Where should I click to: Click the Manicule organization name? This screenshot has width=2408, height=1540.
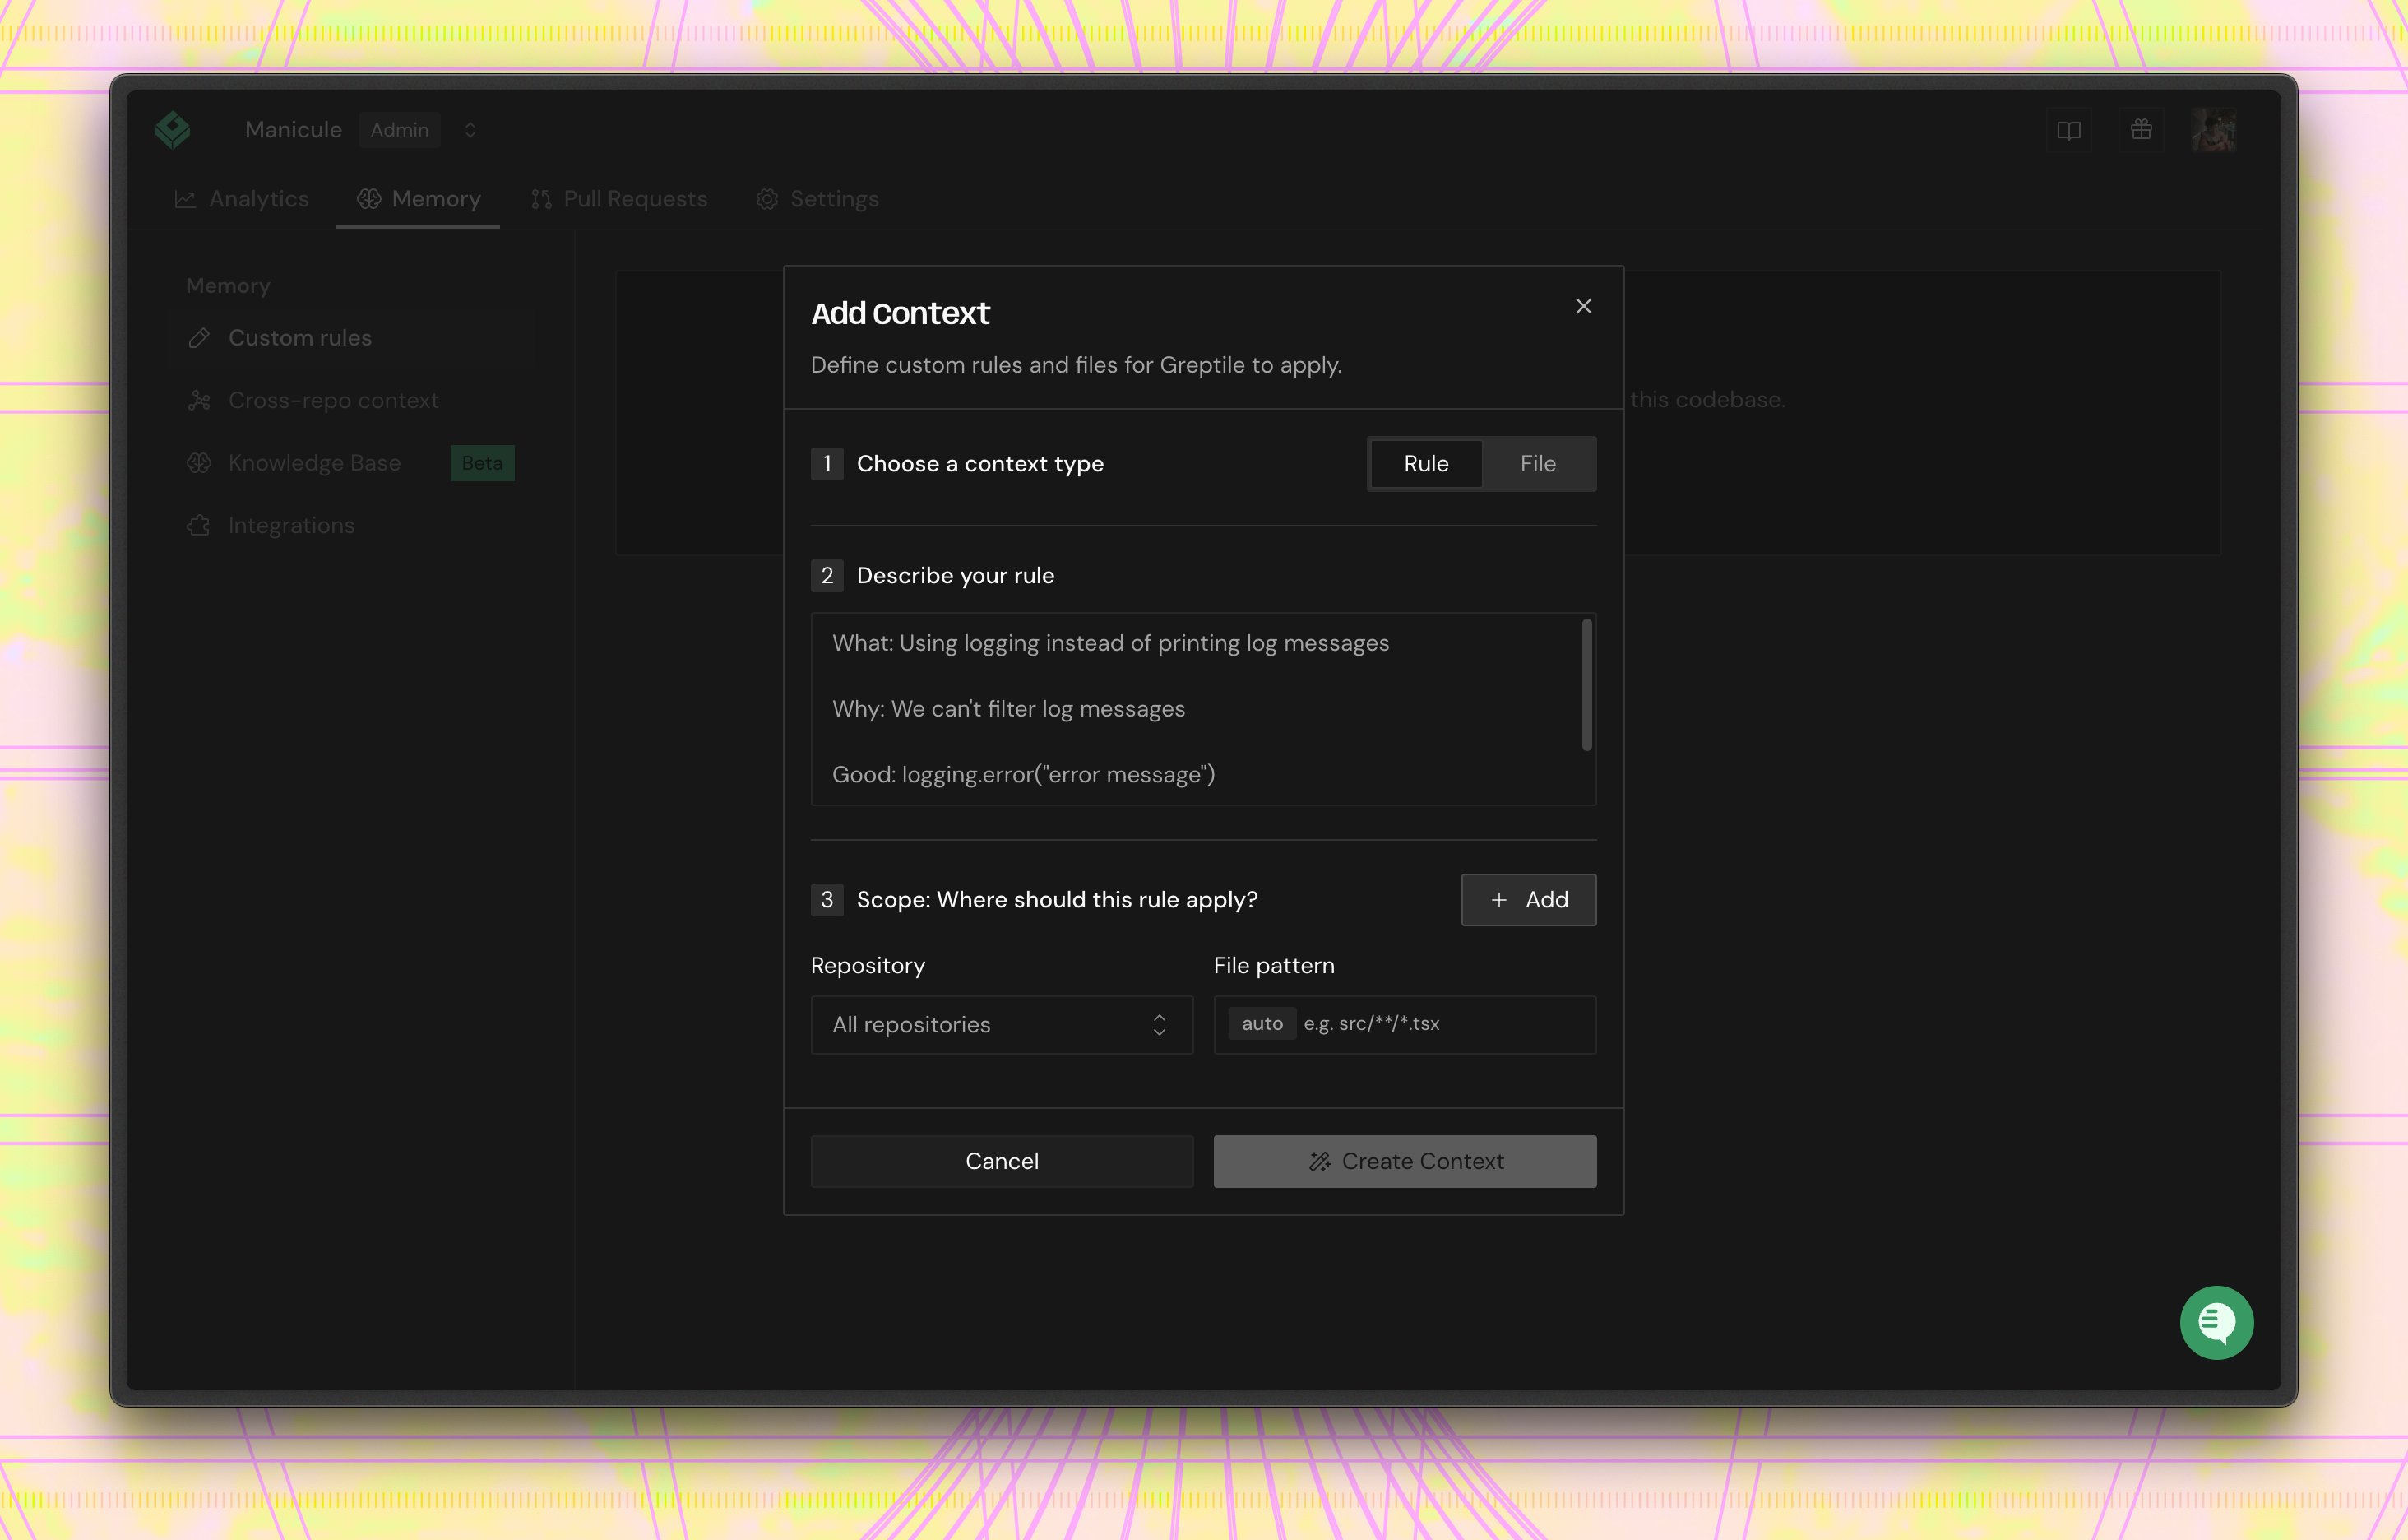click(x=293, y=130)
